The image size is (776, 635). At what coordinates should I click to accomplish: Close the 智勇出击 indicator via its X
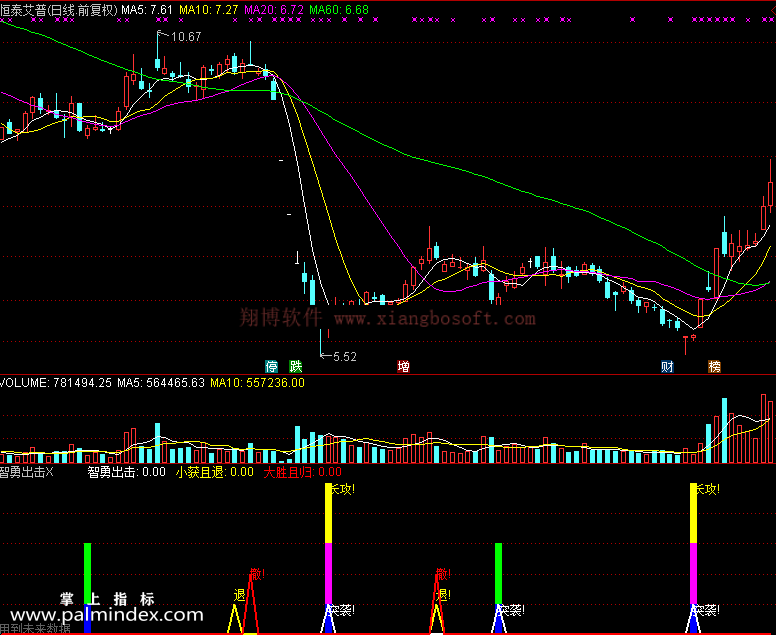49,472
